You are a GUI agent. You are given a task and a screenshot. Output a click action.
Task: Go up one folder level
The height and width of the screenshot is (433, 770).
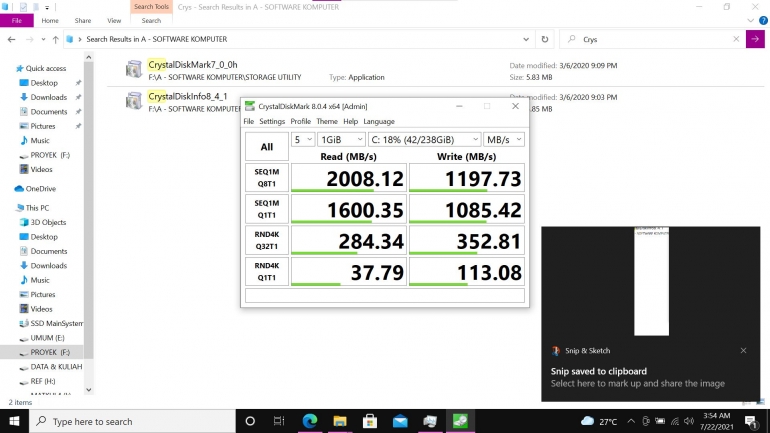(x=55, y=39)
